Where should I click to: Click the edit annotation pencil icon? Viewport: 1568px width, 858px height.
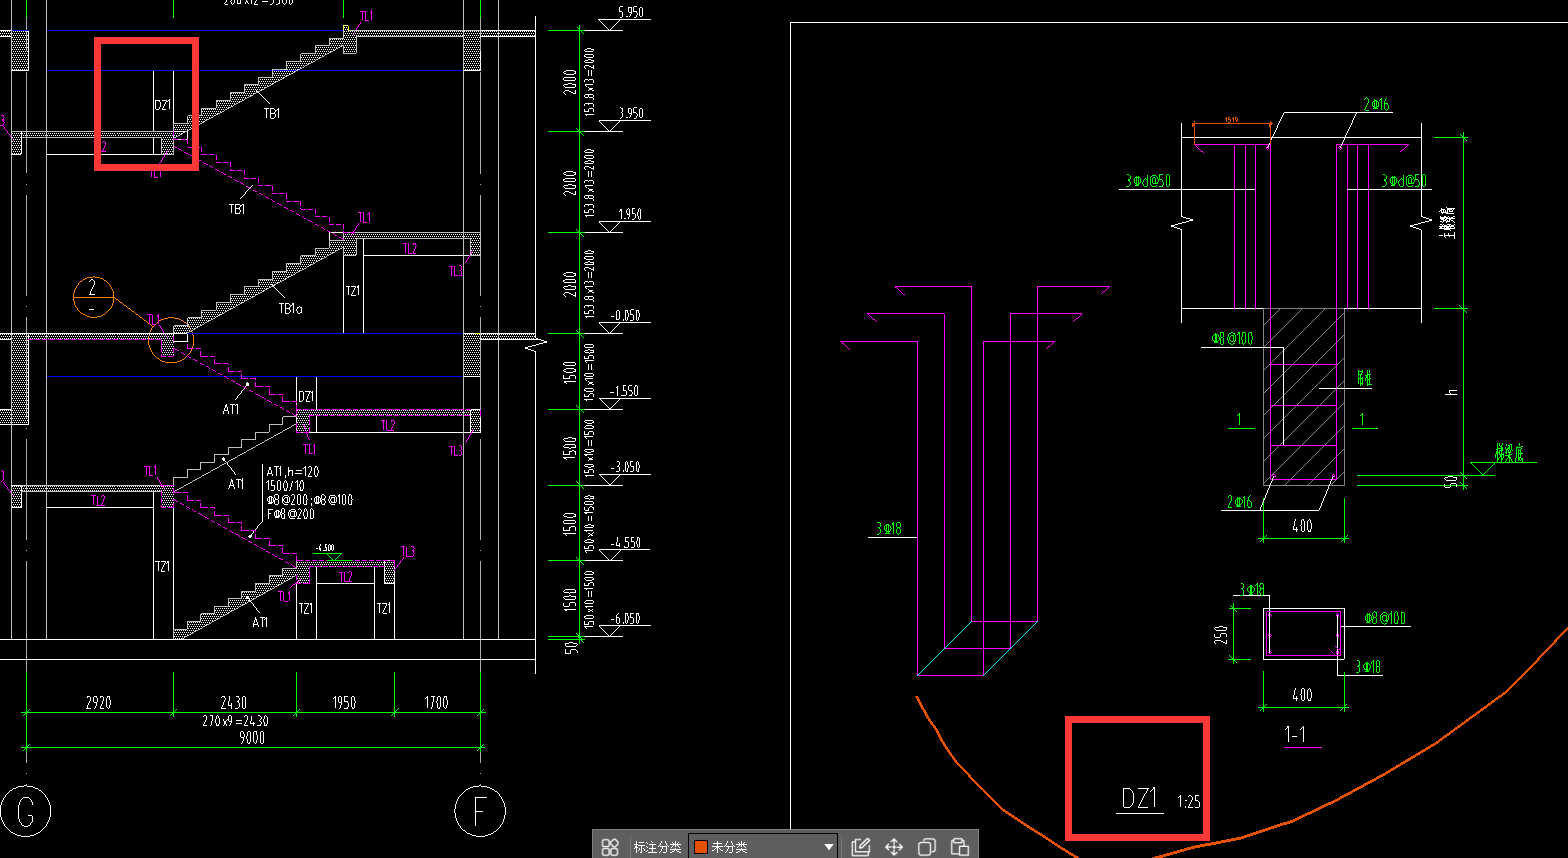pos(860,847)
